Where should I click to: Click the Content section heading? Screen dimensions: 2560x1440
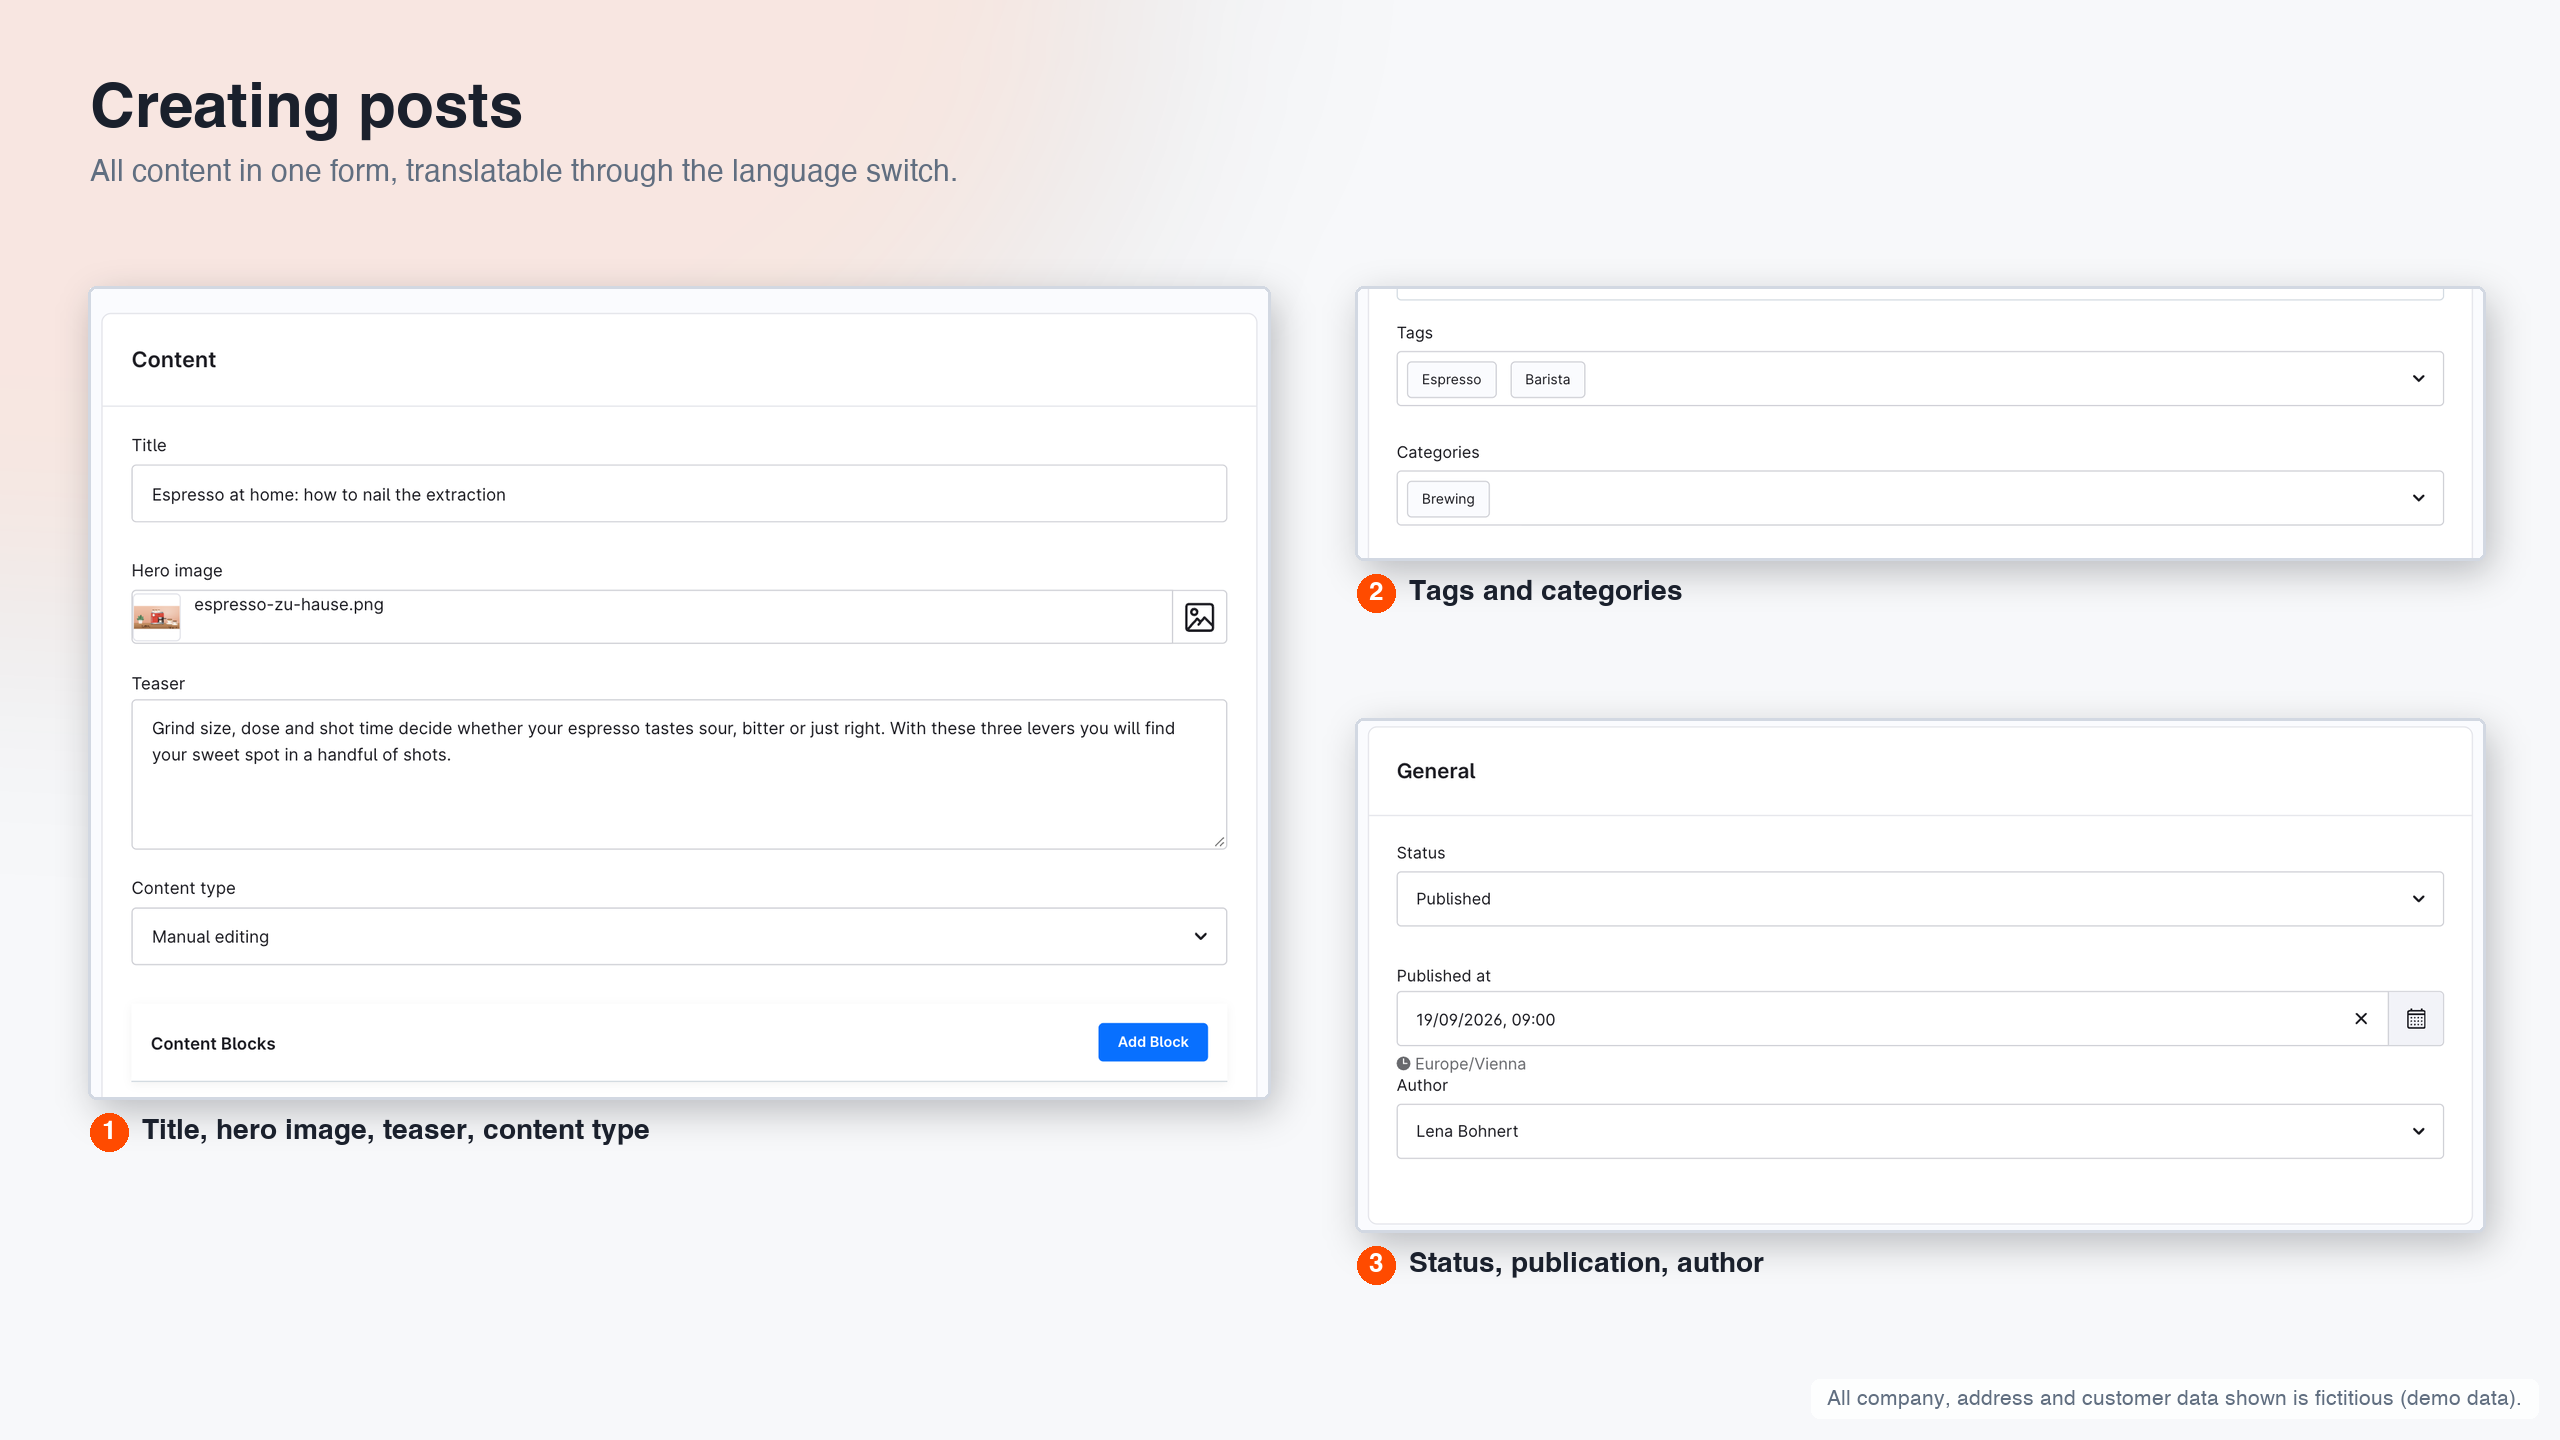click(x=174, y=360)
